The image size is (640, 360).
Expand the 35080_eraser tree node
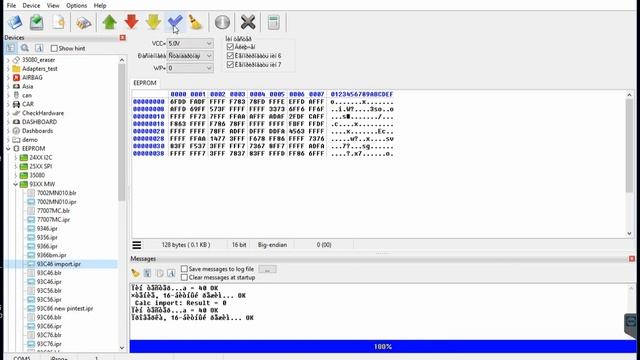(8, 60)
